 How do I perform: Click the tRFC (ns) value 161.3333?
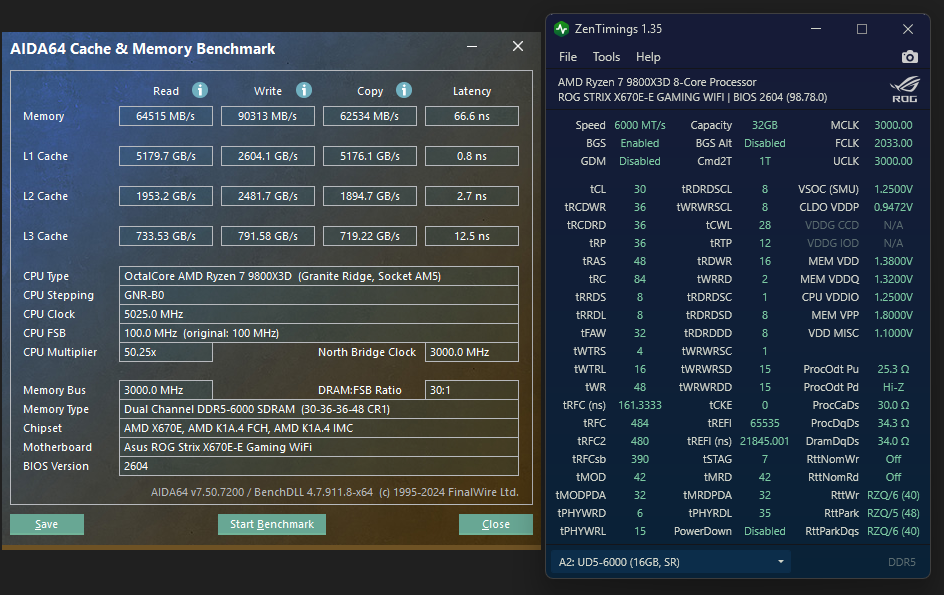tap(640, 405)
